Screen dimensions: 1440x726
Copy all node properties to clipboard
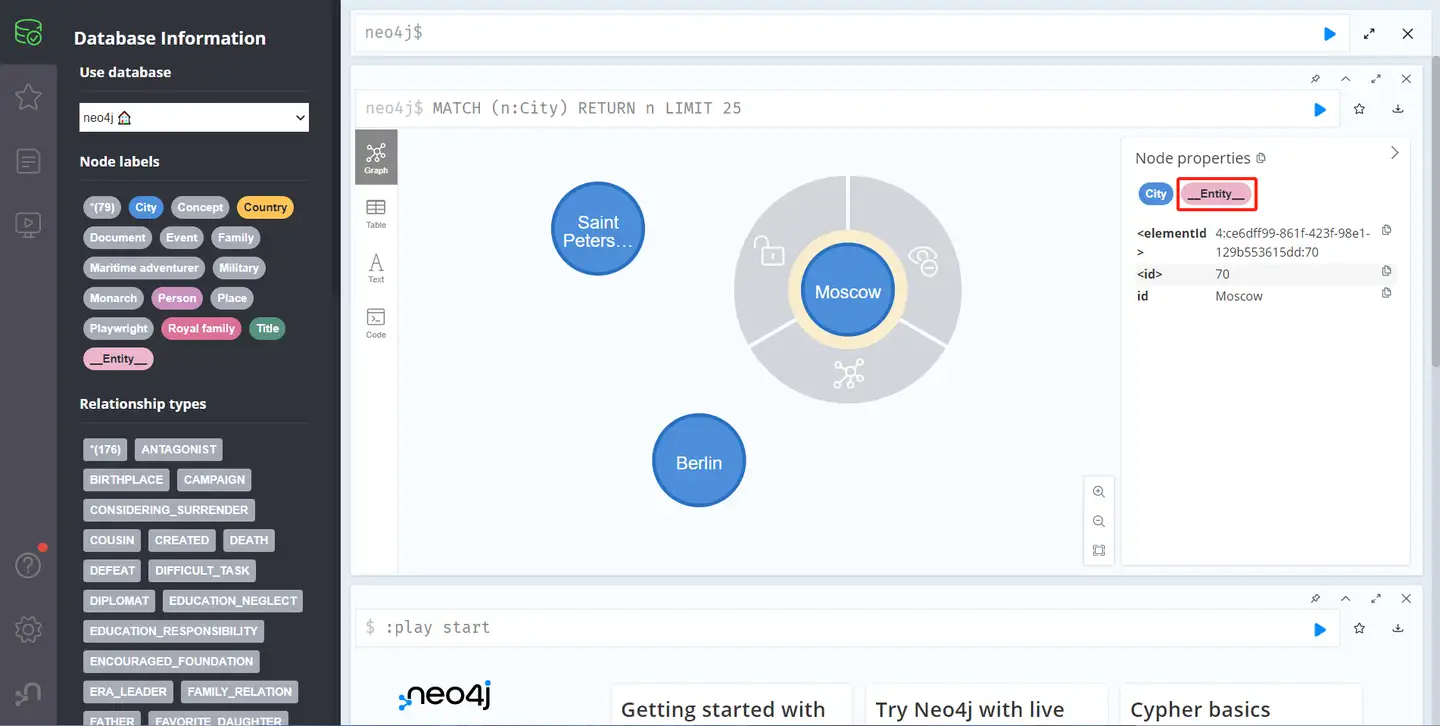1261,158
